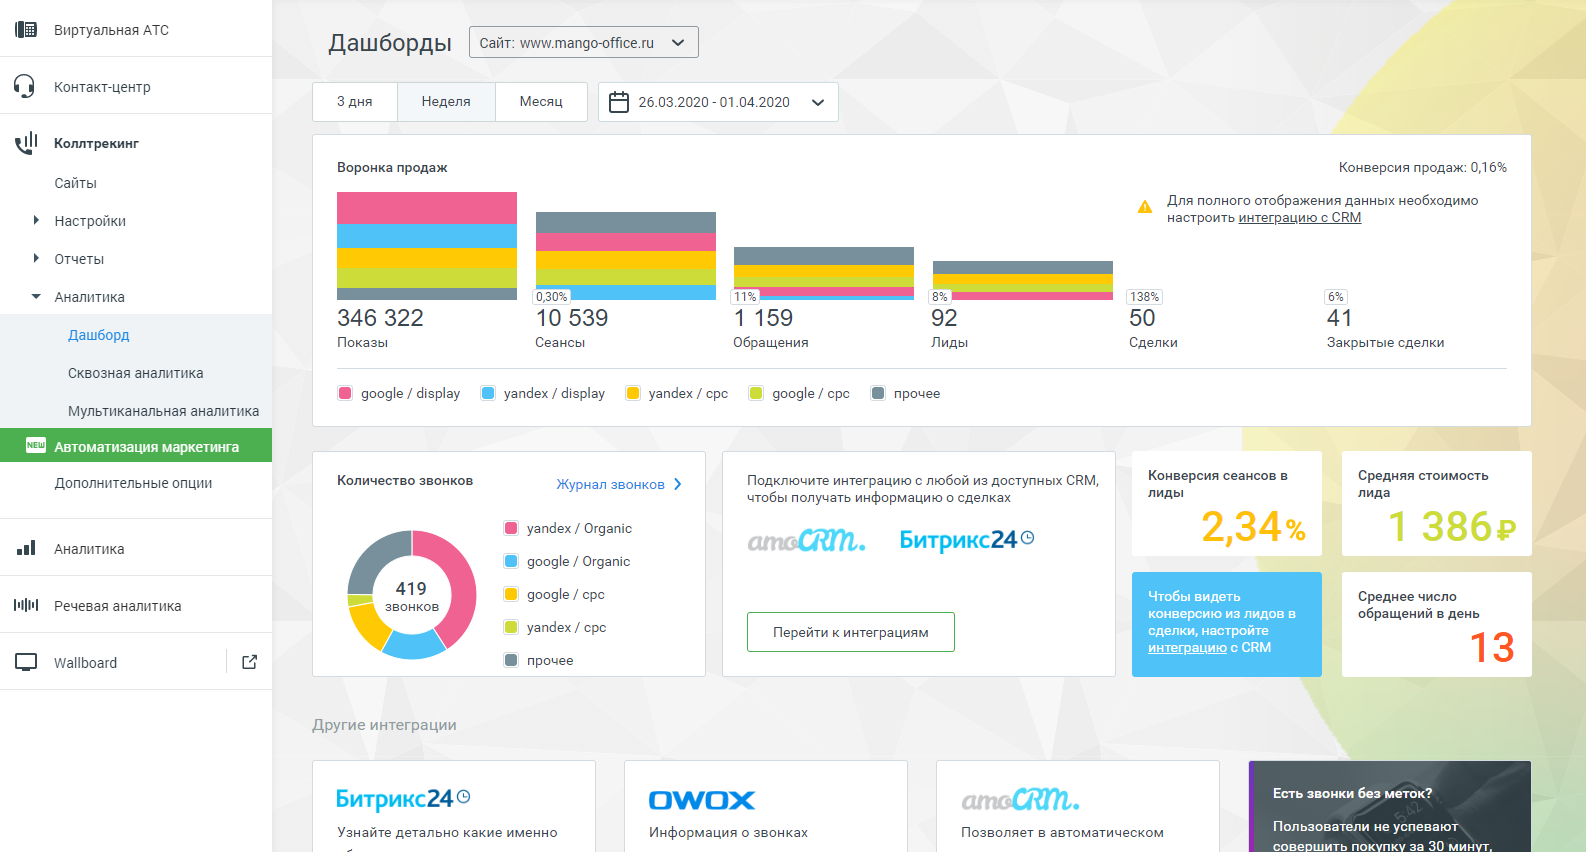Click the Конверсия сеансов в лиды tile
The height and width of the screenshot is (852, 1586).
pos(1227,504)
